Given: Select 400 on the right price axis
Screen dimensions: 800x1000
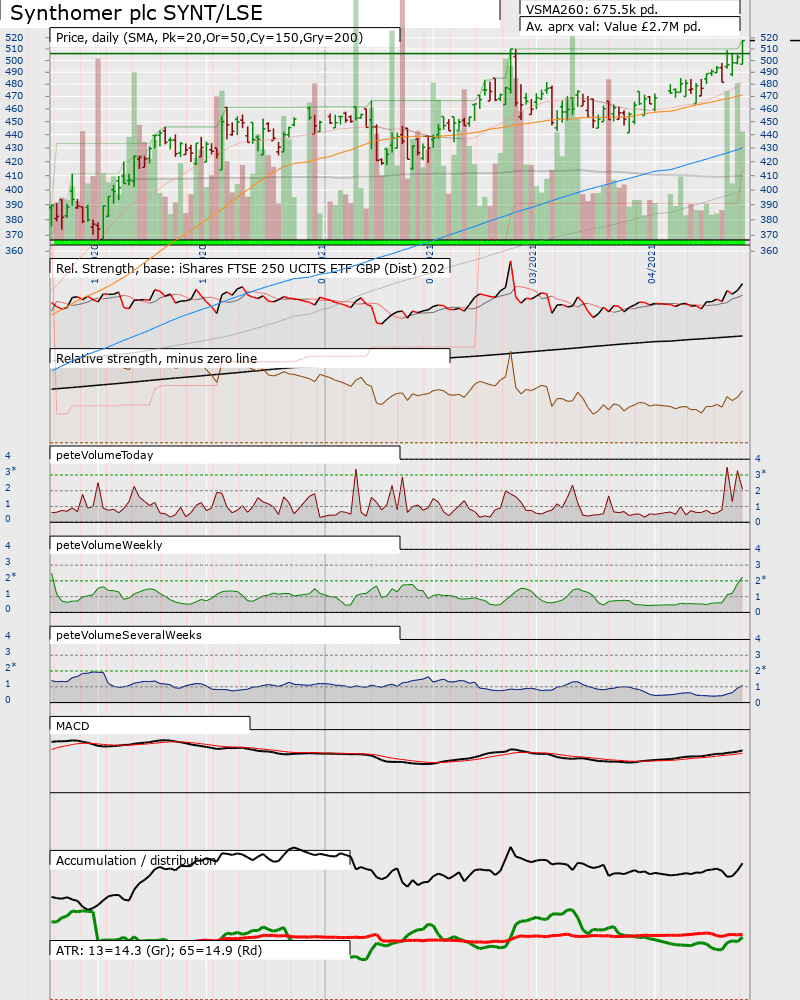Looking at the screenshot, I should 769,189.
